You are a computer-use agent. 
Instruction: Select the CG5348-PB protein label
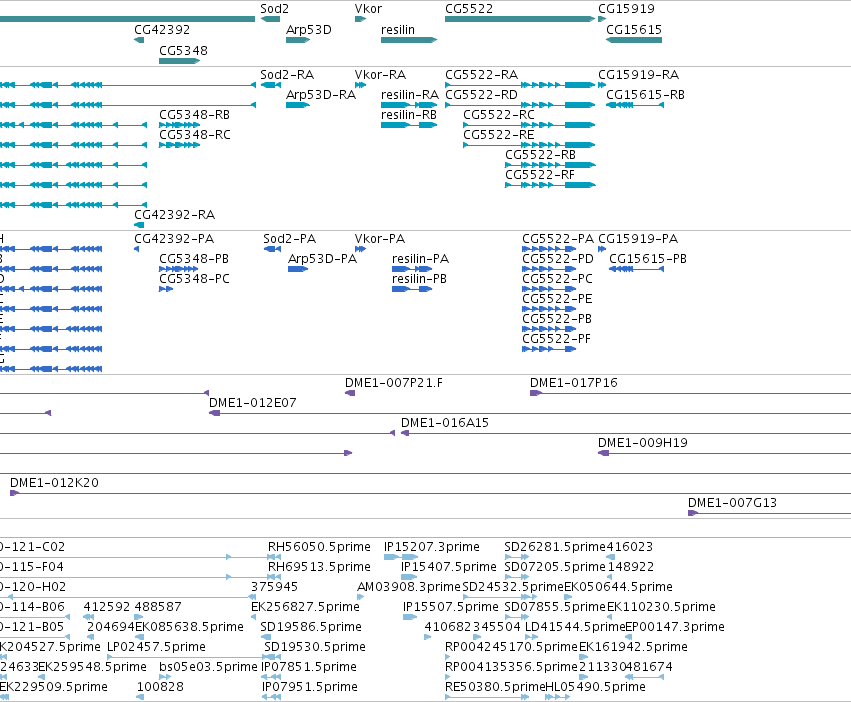194,258
